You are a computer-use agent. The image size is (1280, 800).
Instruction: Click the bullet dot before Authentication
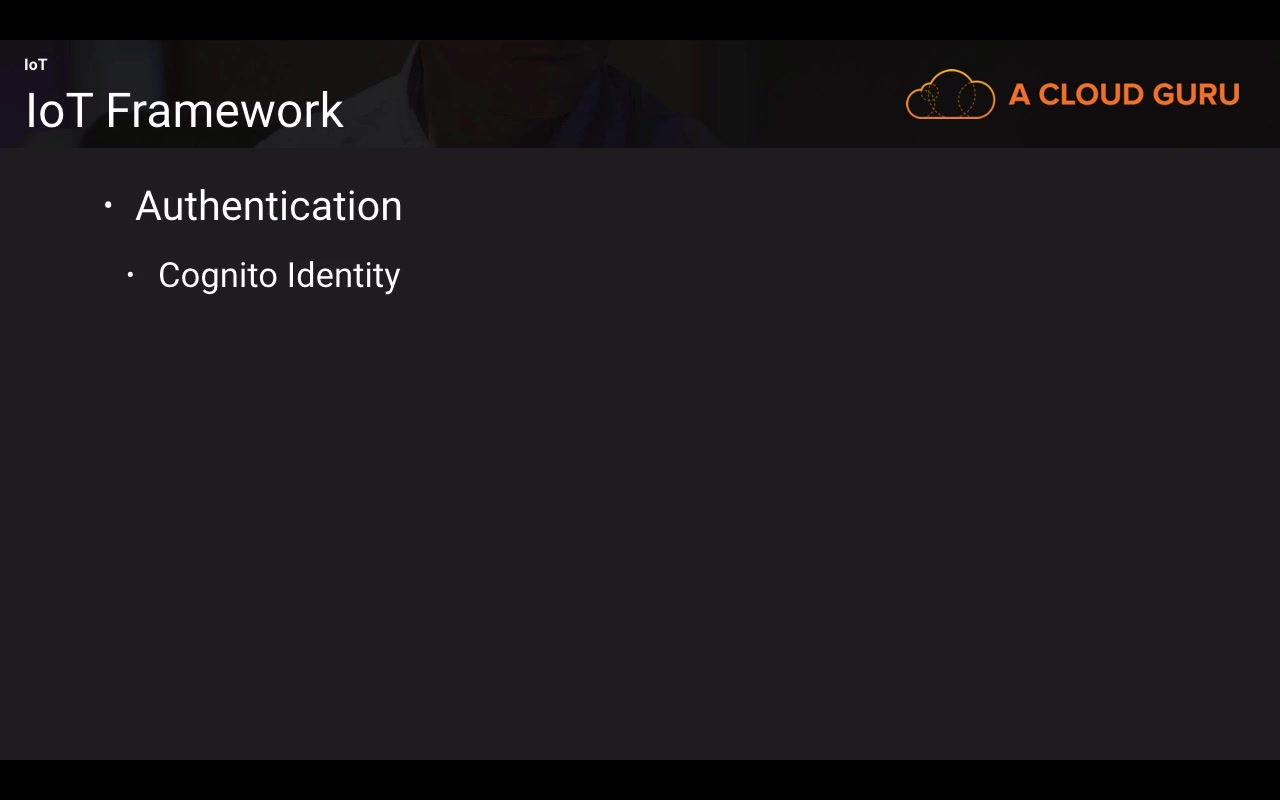pos(108,206)
